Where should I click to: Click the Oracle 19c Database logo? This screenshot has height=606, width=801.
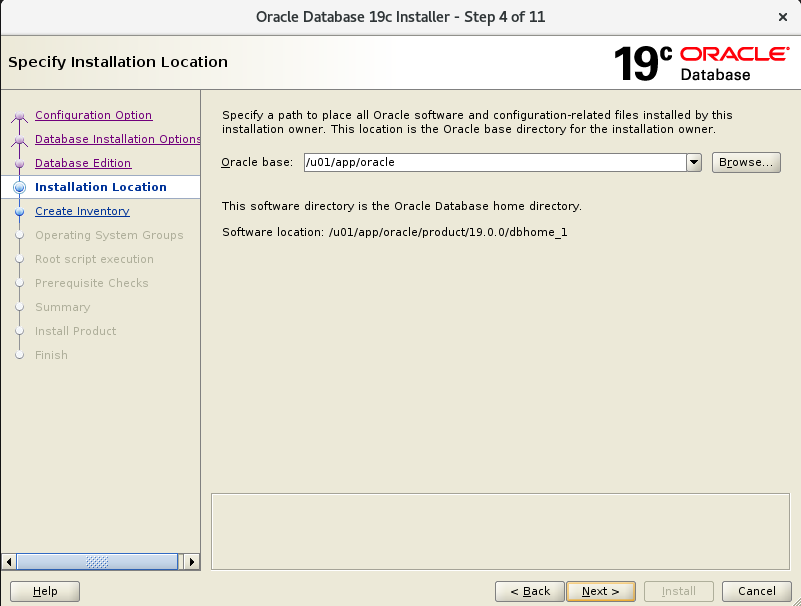(701, 63)
